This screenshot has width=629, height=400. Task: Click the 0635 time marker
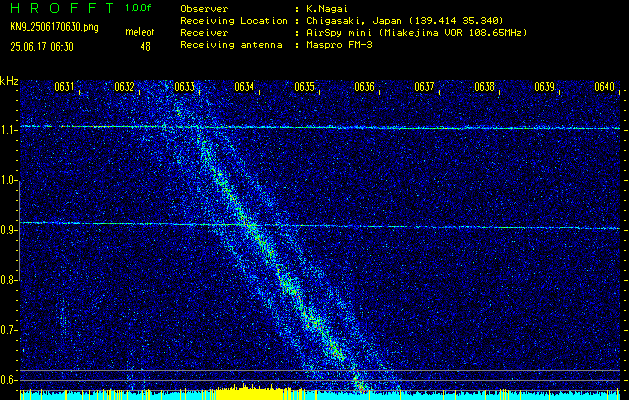pyautogui.click(x=304, y=87)
